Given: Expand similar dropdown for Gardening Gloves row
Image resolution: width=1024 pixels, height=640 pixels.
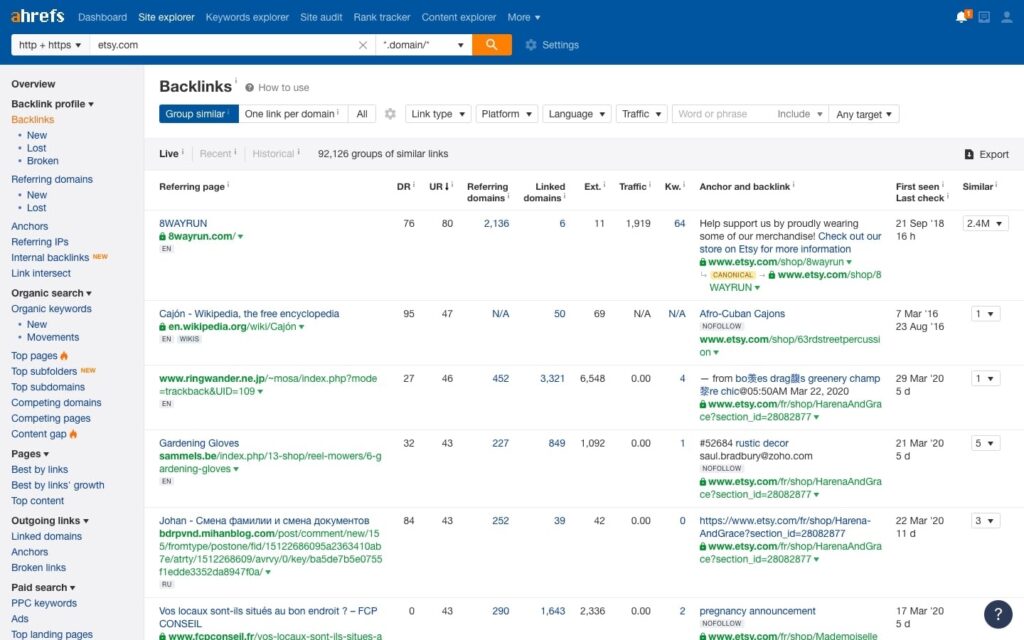Looking at the screenshot, I should pos(984,443).
